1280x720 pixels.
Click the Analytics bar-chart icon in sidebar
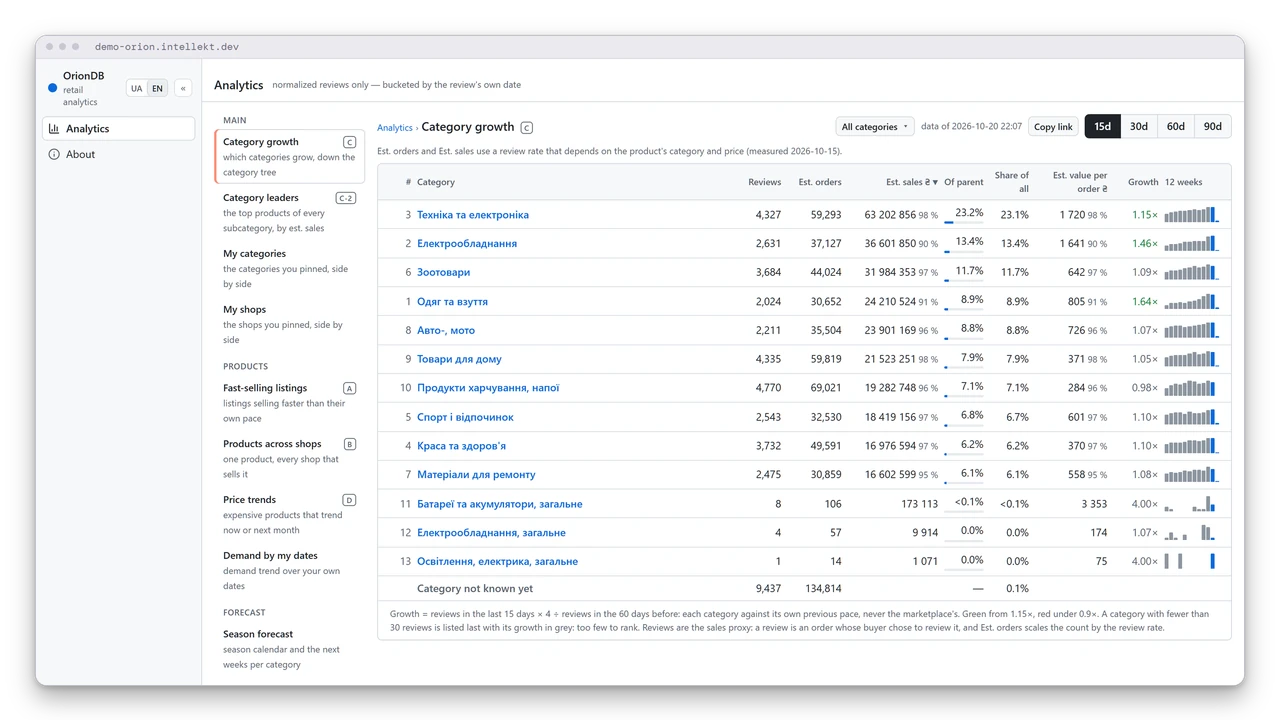click(54, 129)
